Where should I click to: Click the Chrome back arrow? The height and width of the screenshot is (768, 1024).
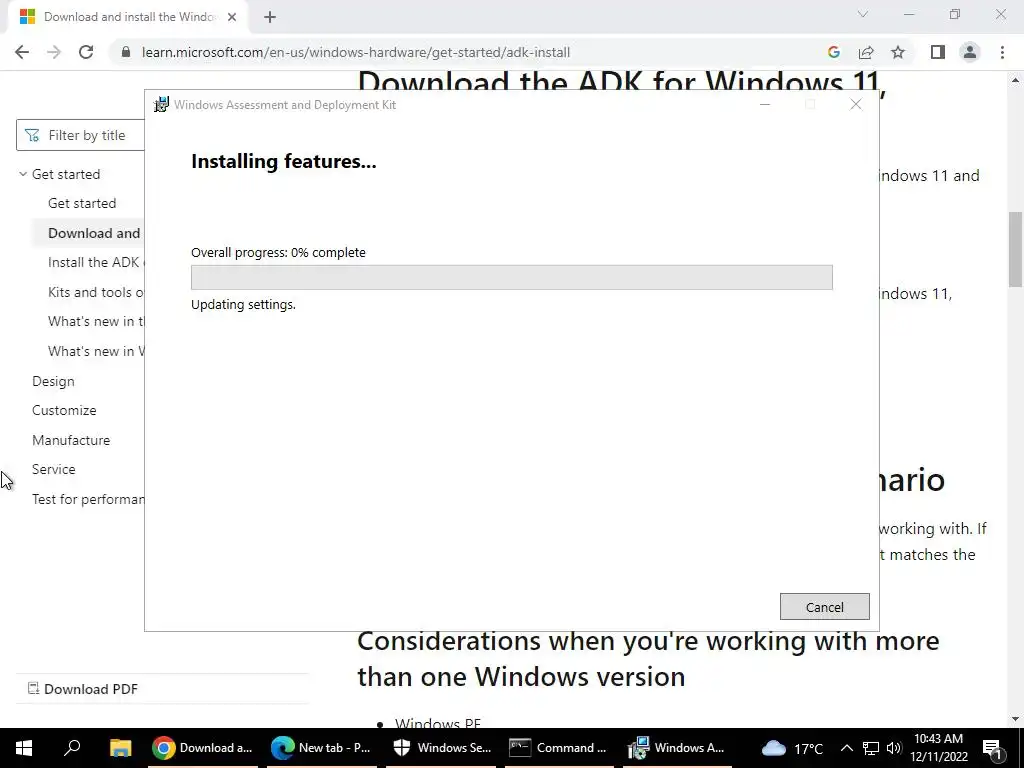coord(22,52)
